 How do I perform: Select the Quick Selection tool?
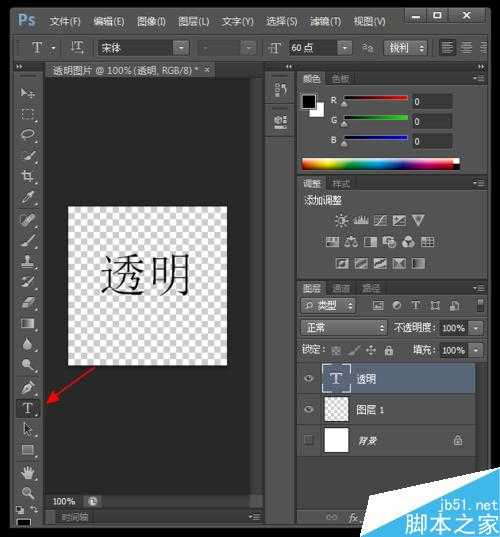click(x=27, y=156)
